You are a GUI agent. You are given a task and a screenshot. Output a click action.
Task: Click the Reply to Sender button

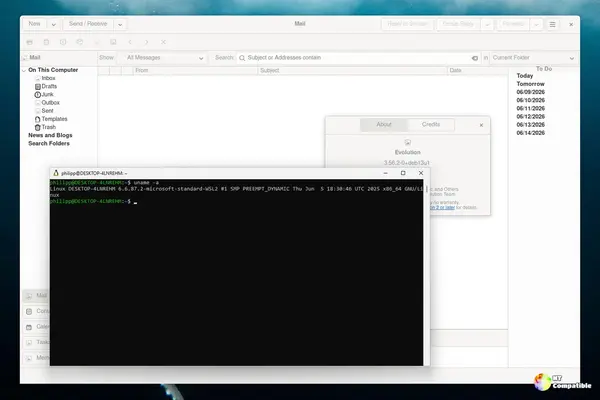pyautogui.click(x=407, y=24)
